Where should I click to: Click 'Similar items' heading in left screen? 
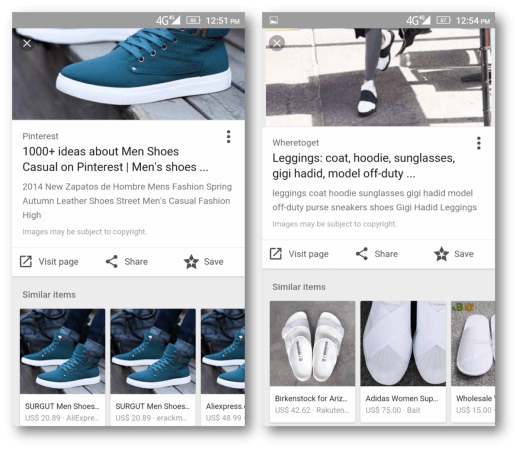pos(49,295)
